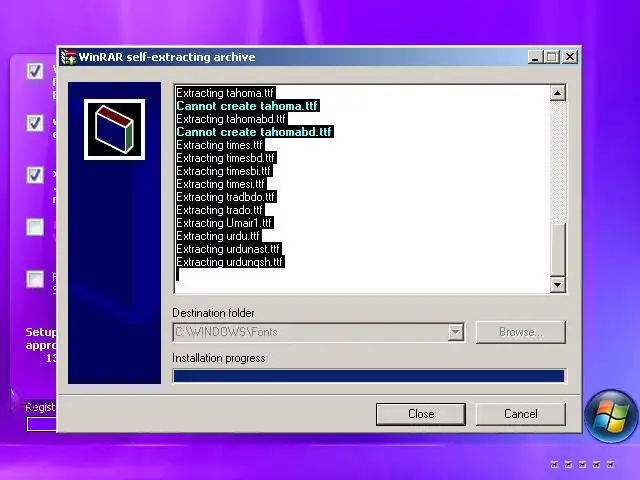Open the Windows Start orb
The image size is (640, 480).
tap(611, 416)
